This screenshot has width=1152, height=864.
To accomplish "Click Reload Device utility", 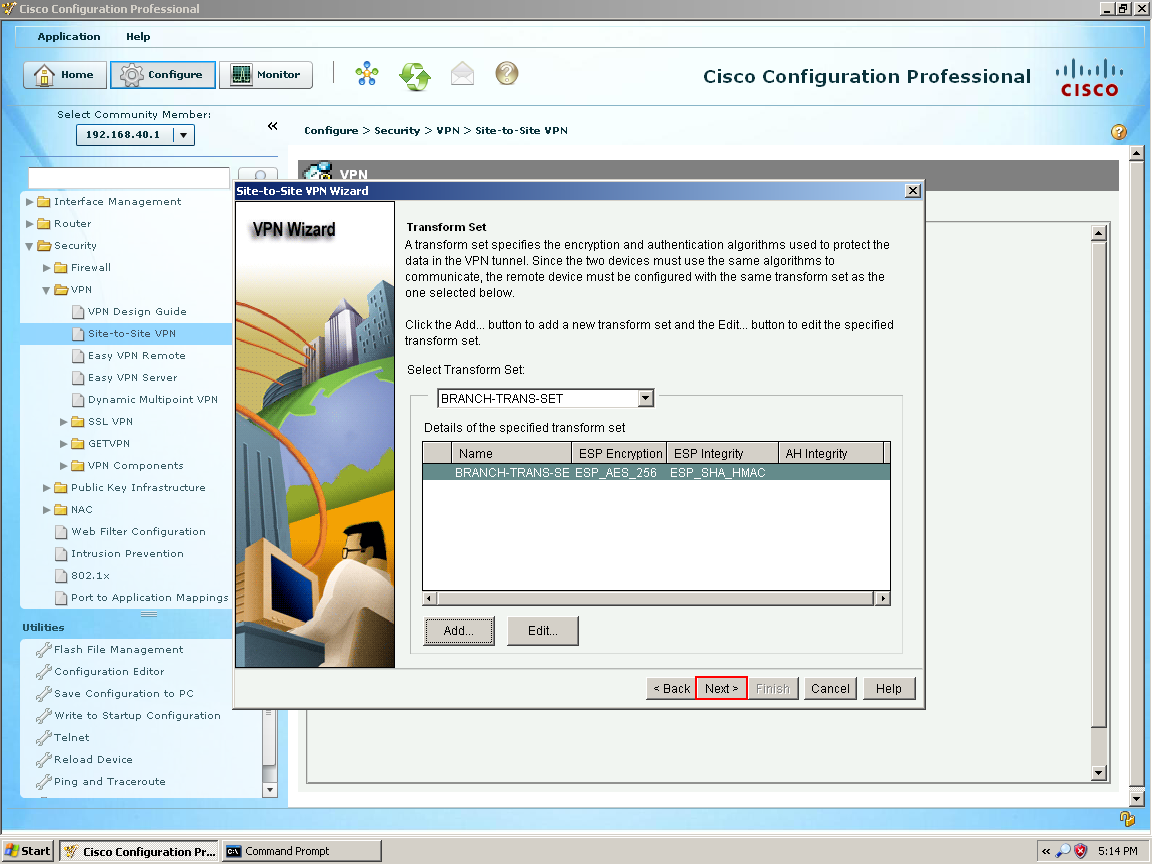I will tap(93, 760).
